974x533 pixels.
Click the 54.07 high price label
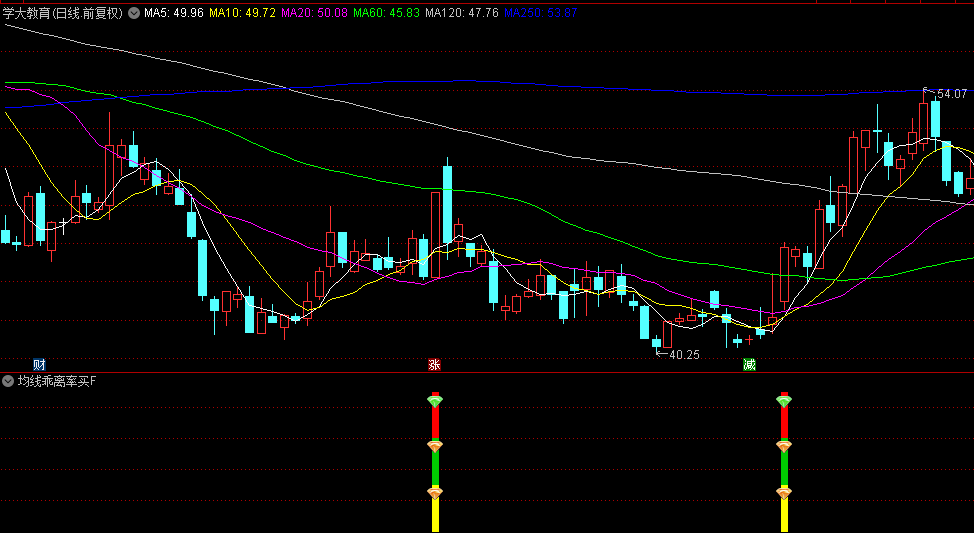[952, 94]
